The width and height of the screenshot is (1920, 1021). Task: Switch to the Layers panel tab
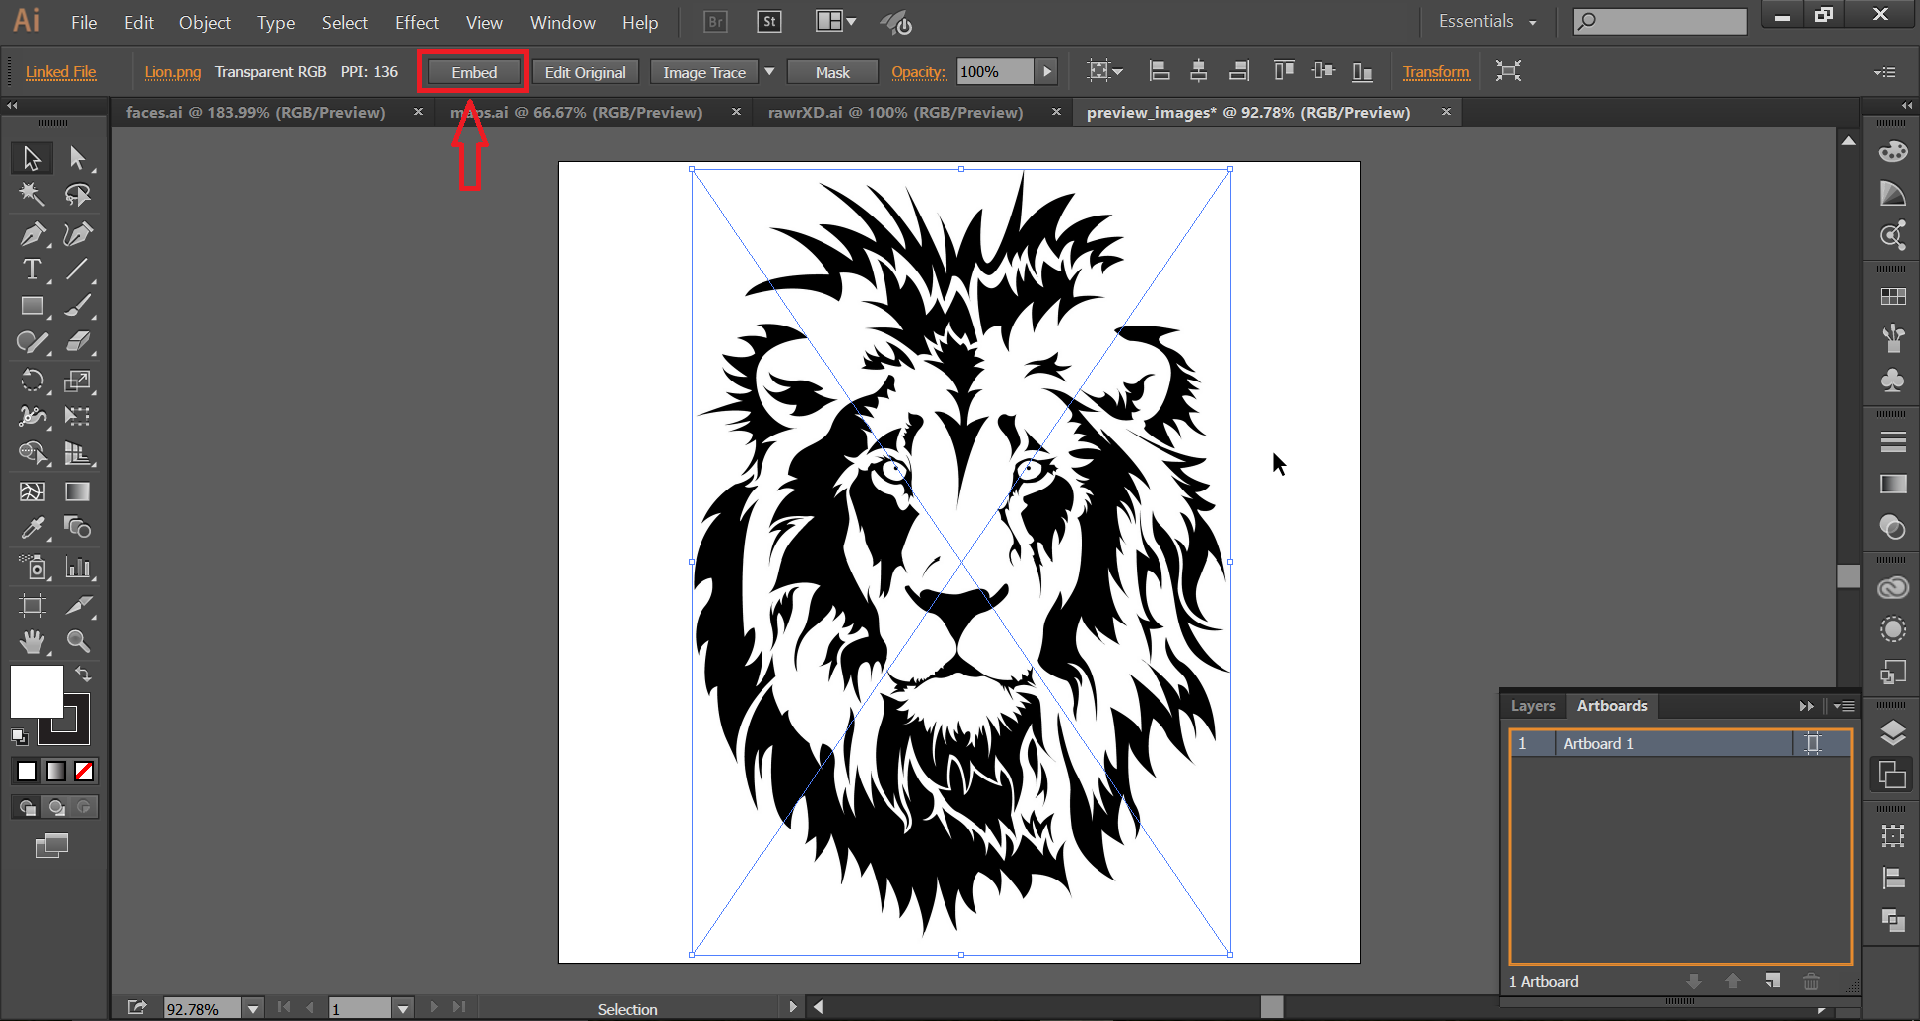tap(1533, 706)
